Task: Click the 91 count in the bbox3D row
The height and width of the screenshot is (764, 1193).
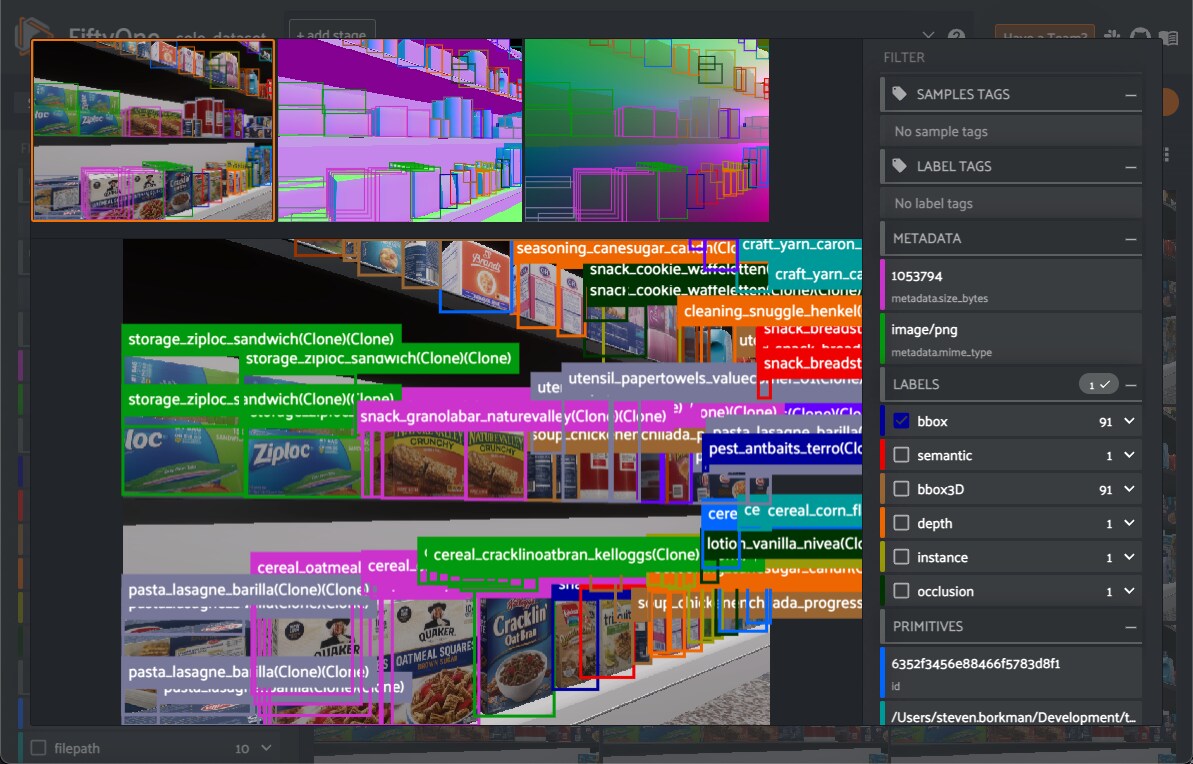Action: click(x=1106, y=490)
